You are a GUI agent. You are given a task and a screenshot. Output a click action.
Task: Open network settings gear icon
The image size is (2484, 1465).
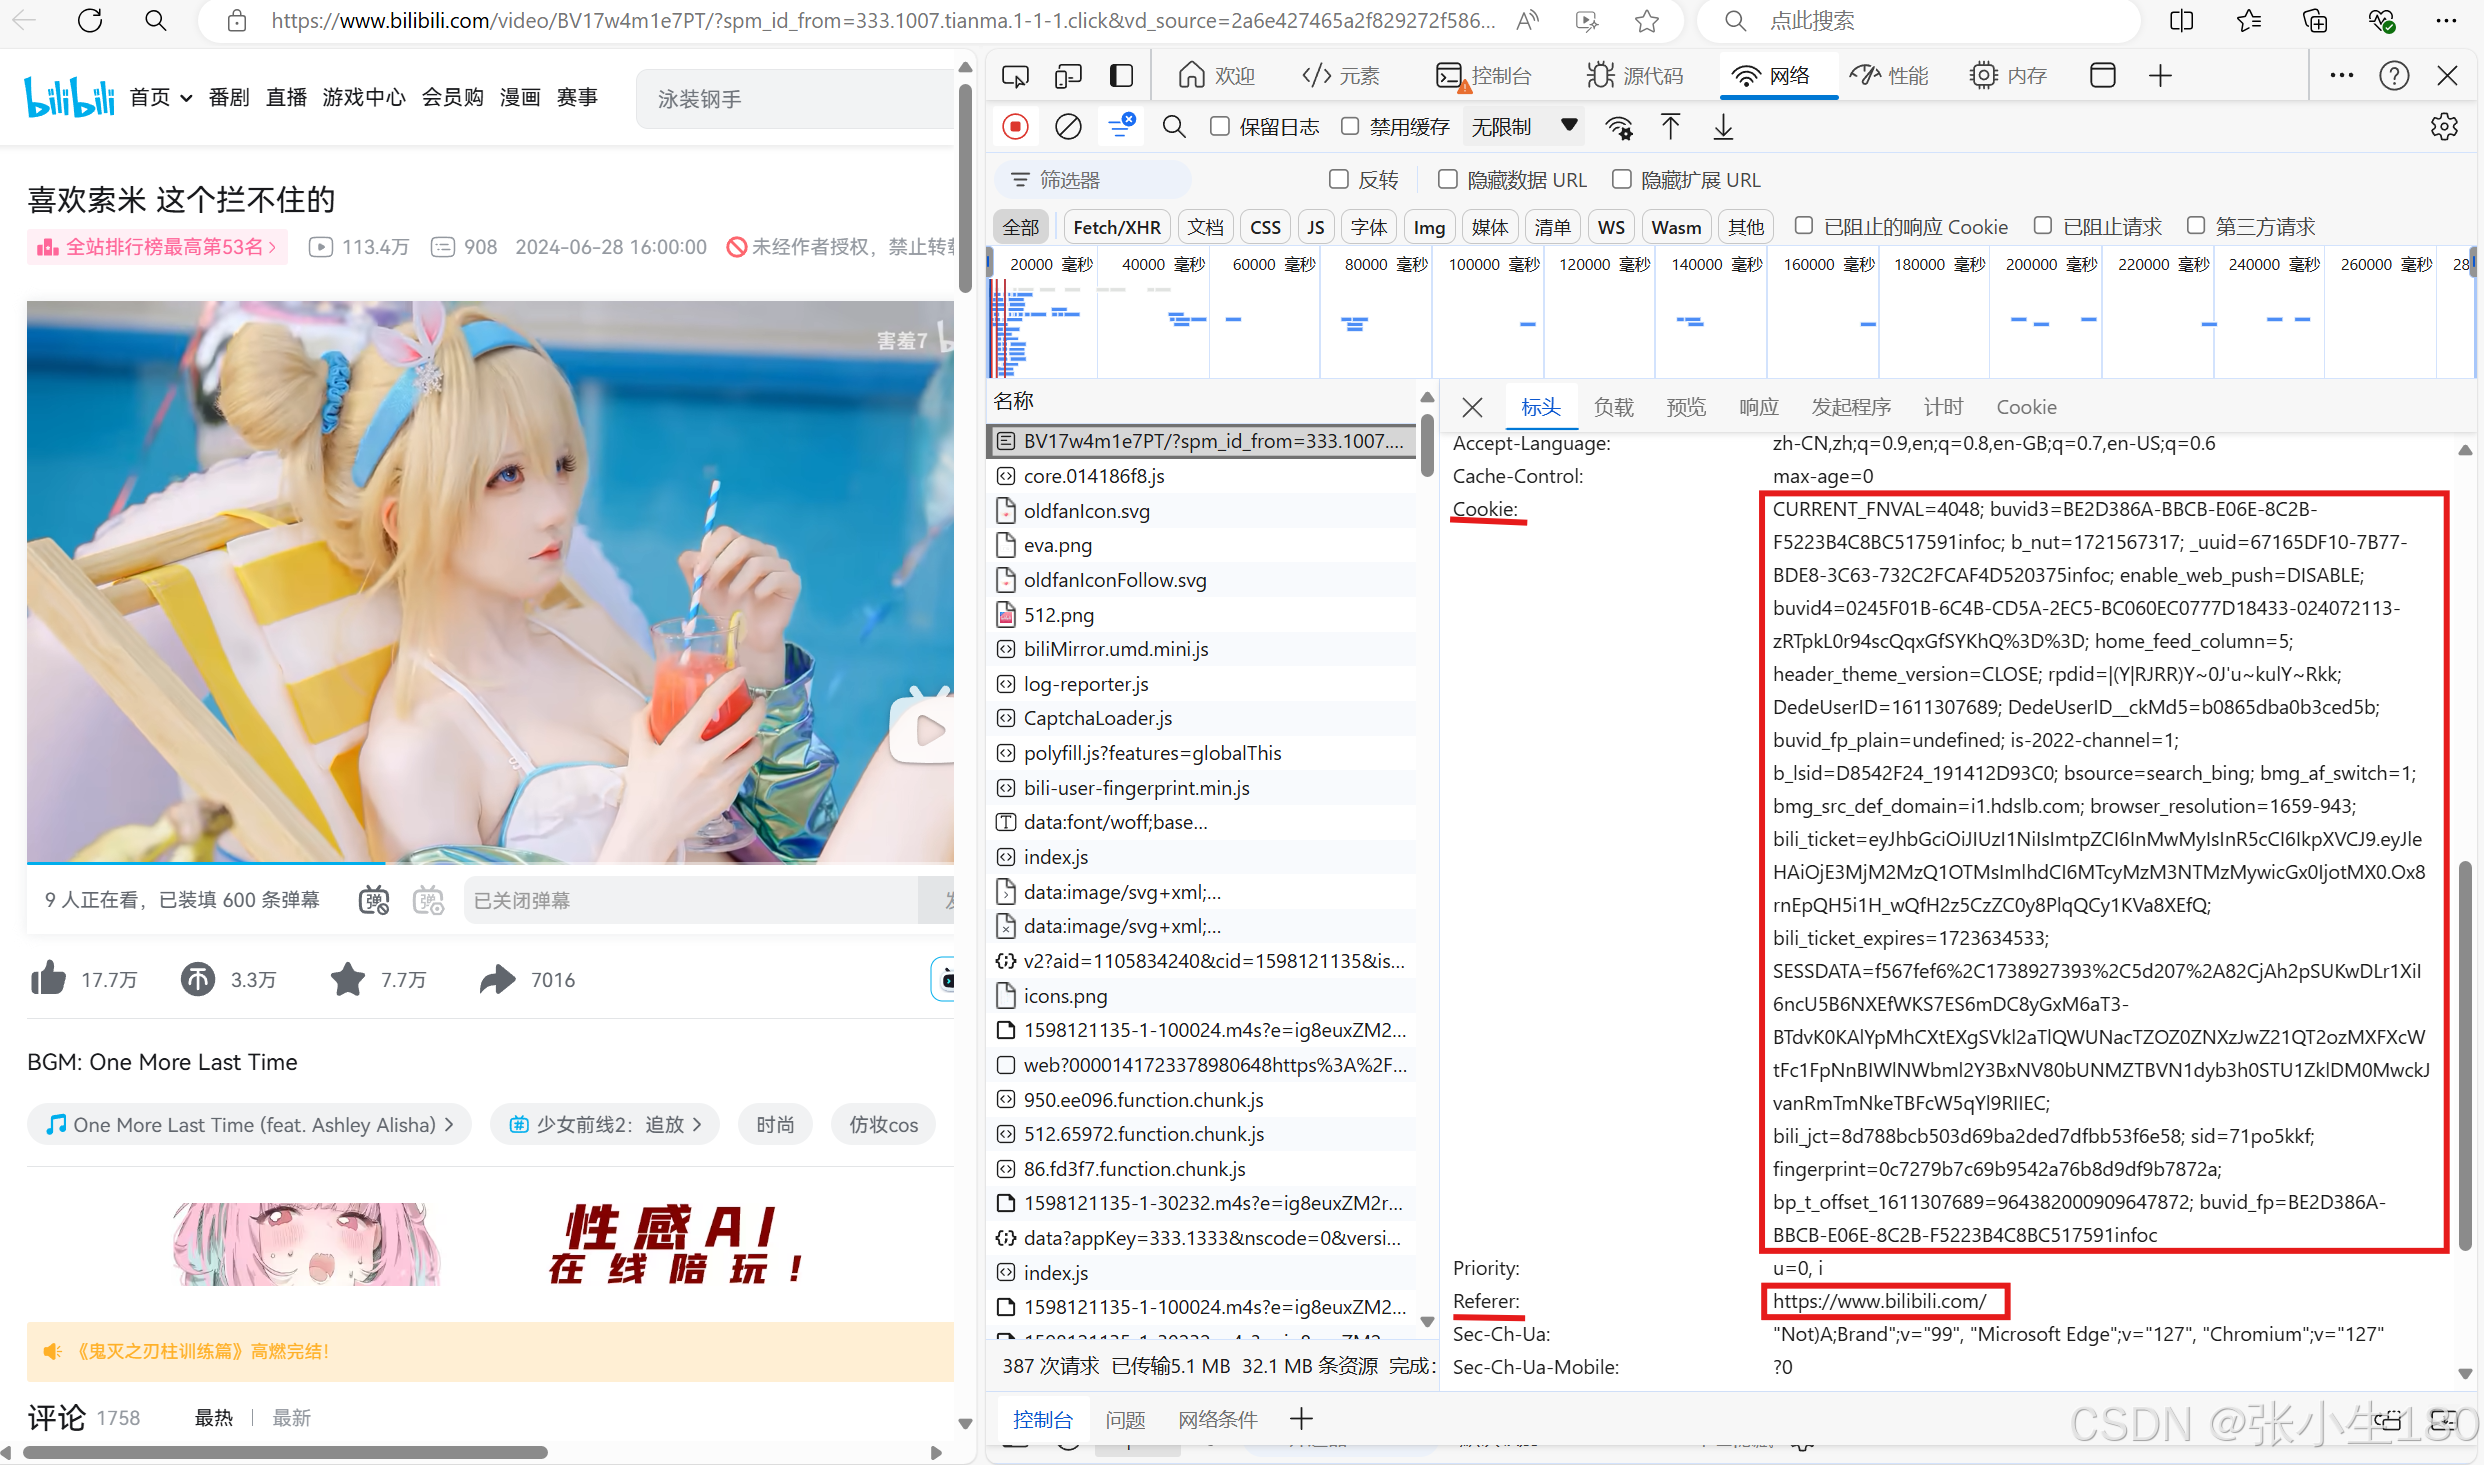2444,127
